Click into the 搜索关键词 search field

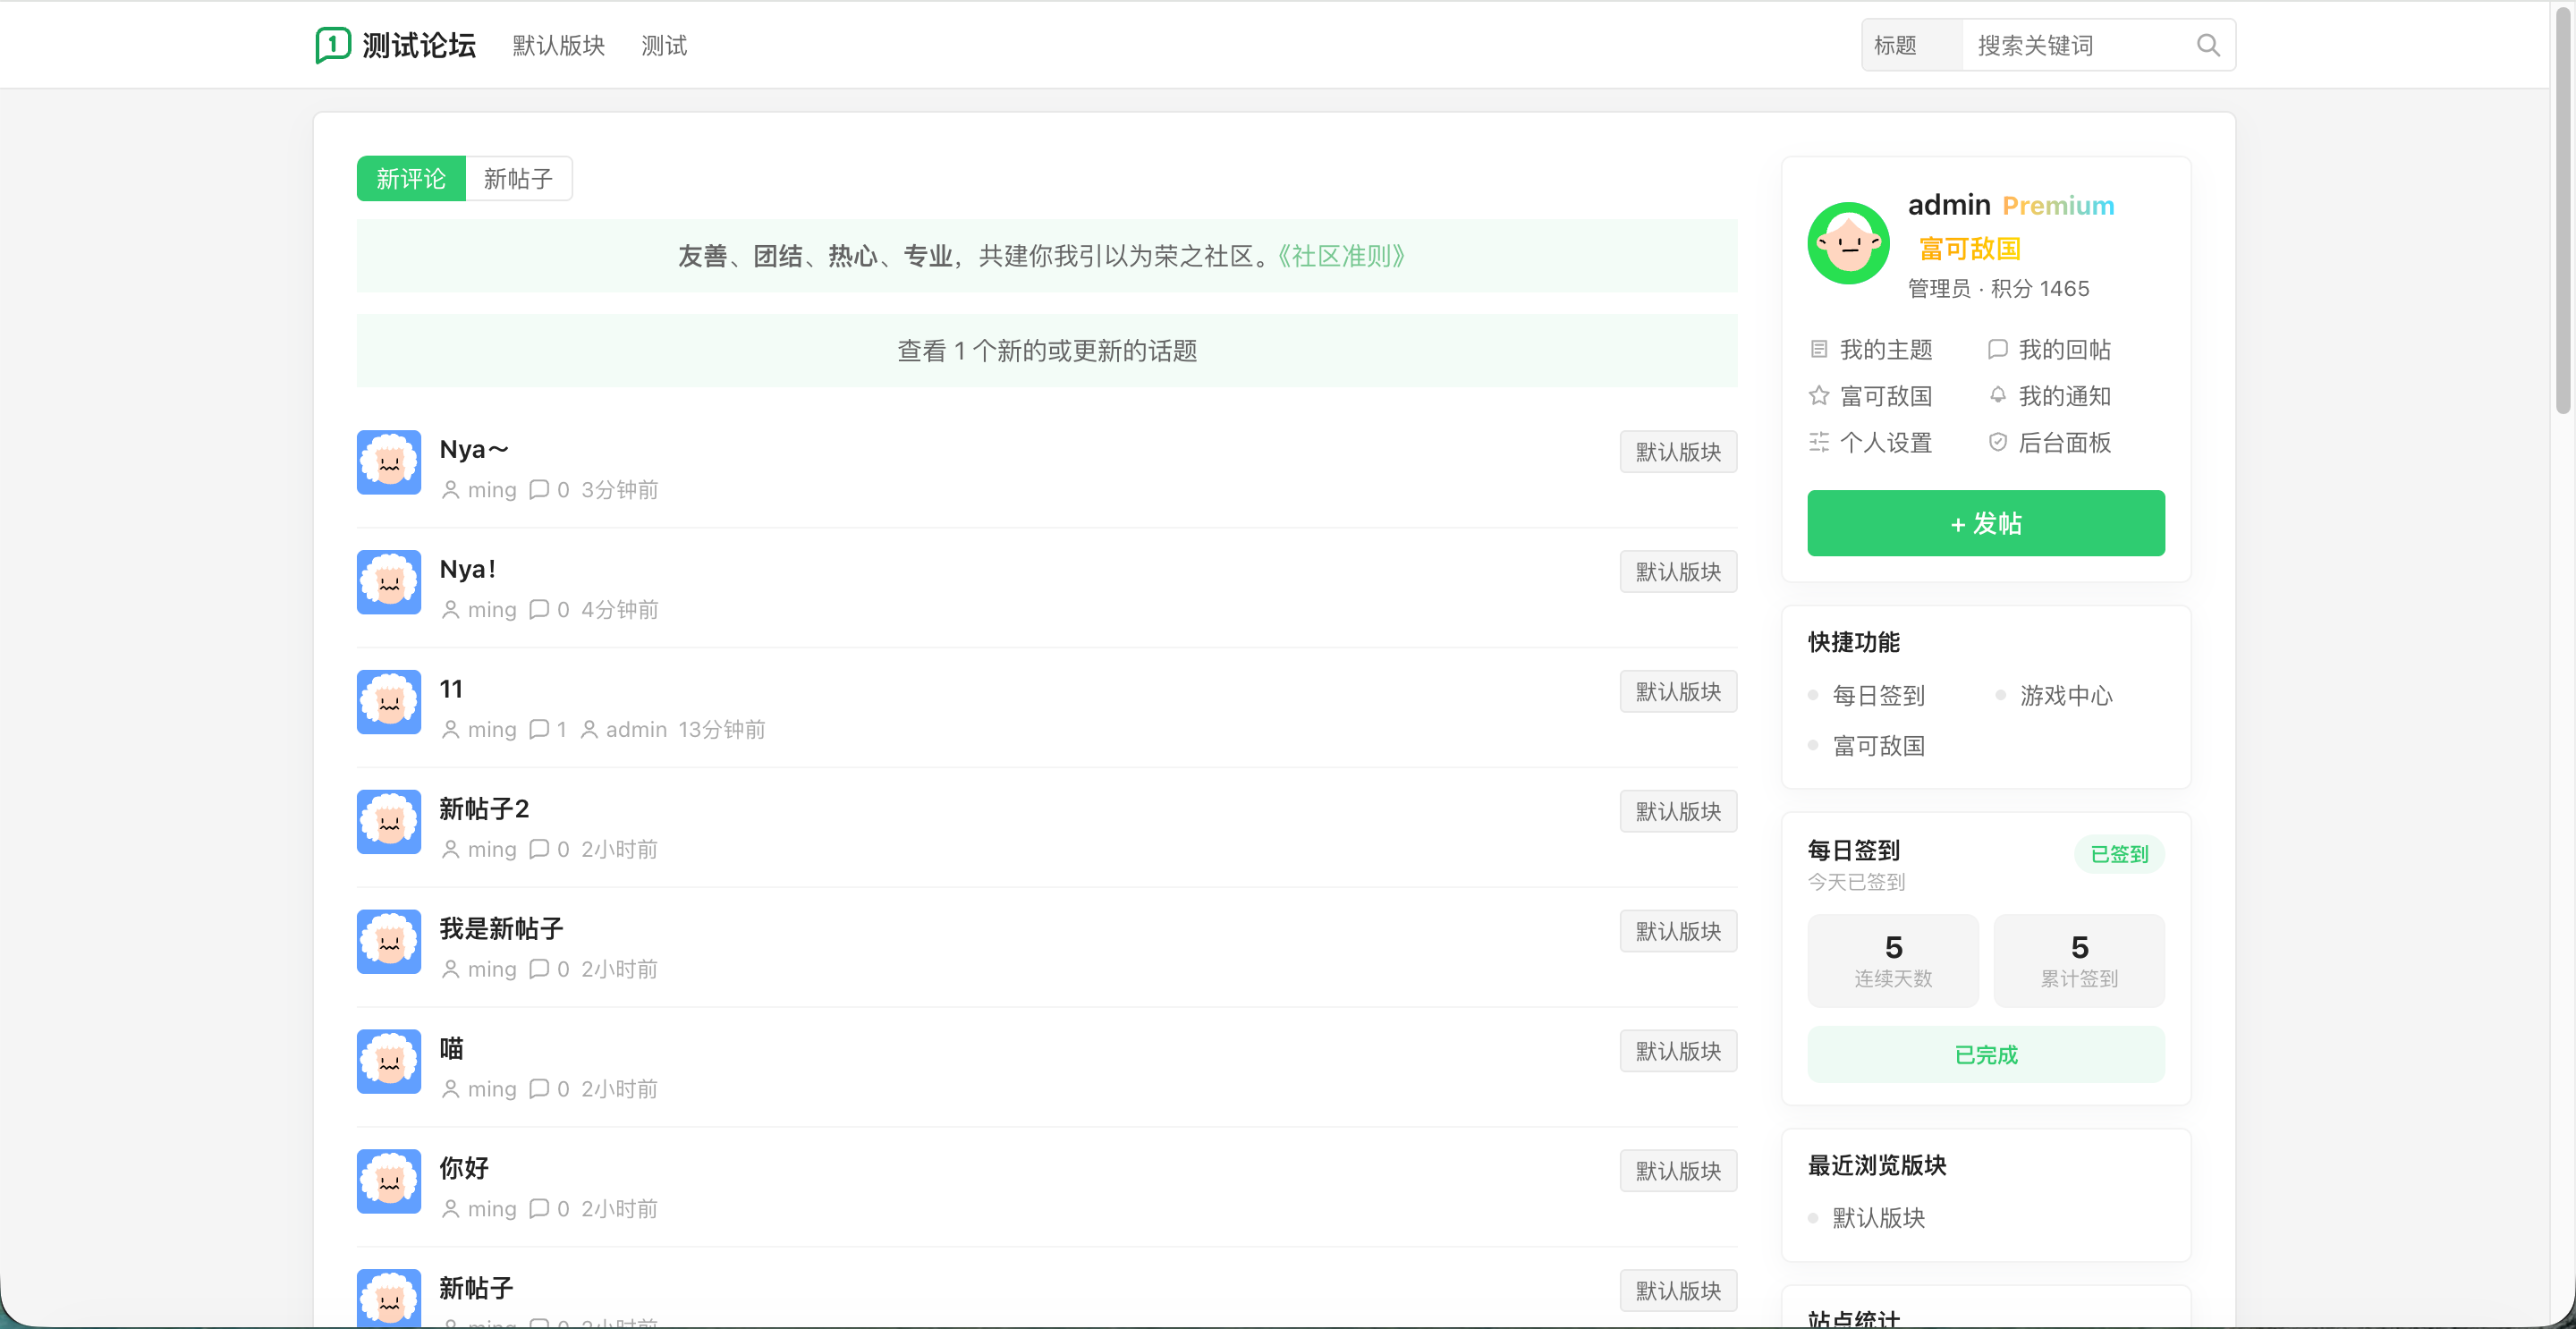(x=2077, y=45)
